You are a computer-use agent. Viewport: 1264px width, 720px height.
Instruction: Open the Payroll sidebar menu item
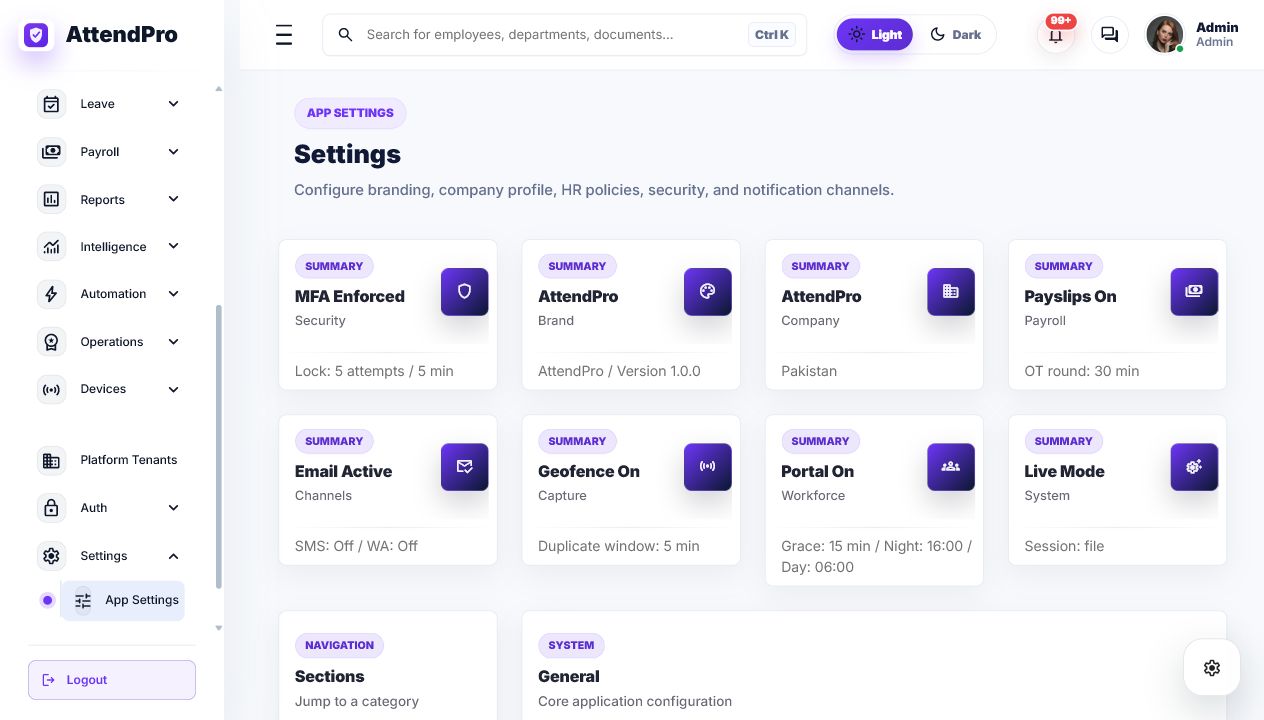point(111,152)
